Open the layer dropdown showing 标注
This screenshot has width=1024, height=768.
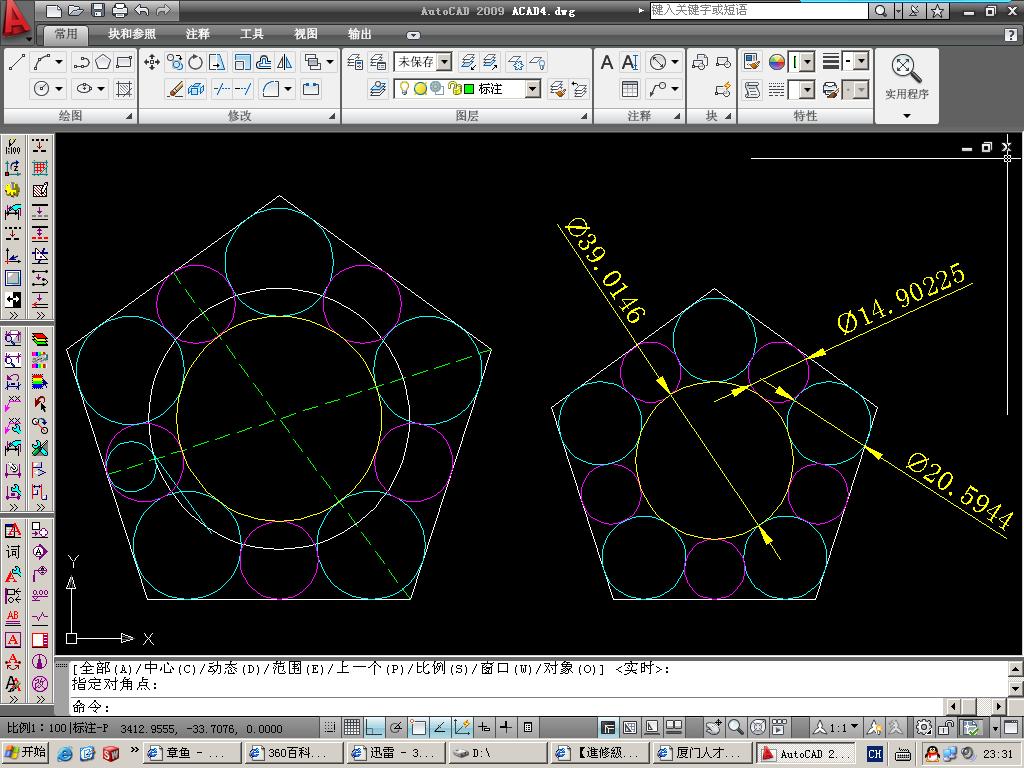point(534,89)
